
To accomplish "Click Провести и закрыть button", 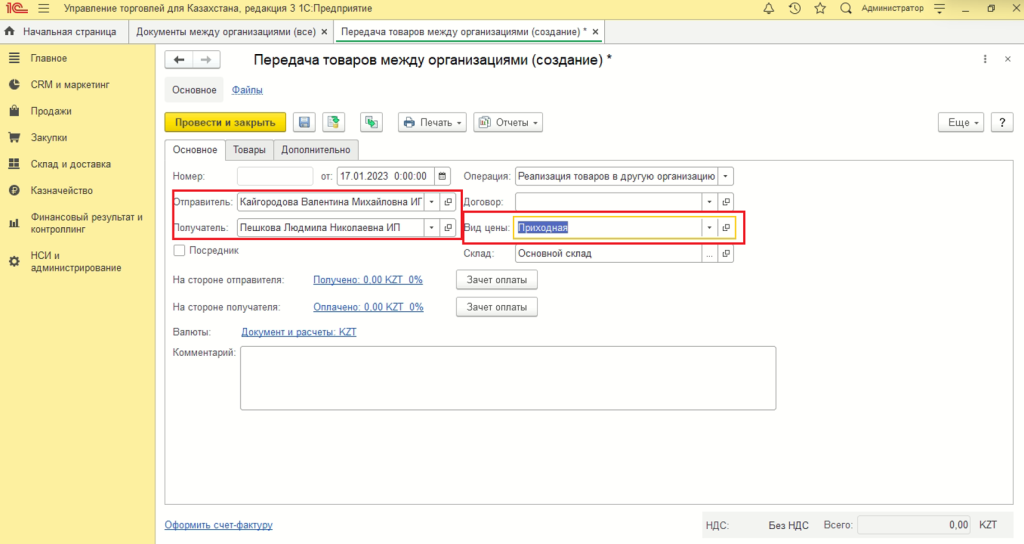I will click(225, 122).
